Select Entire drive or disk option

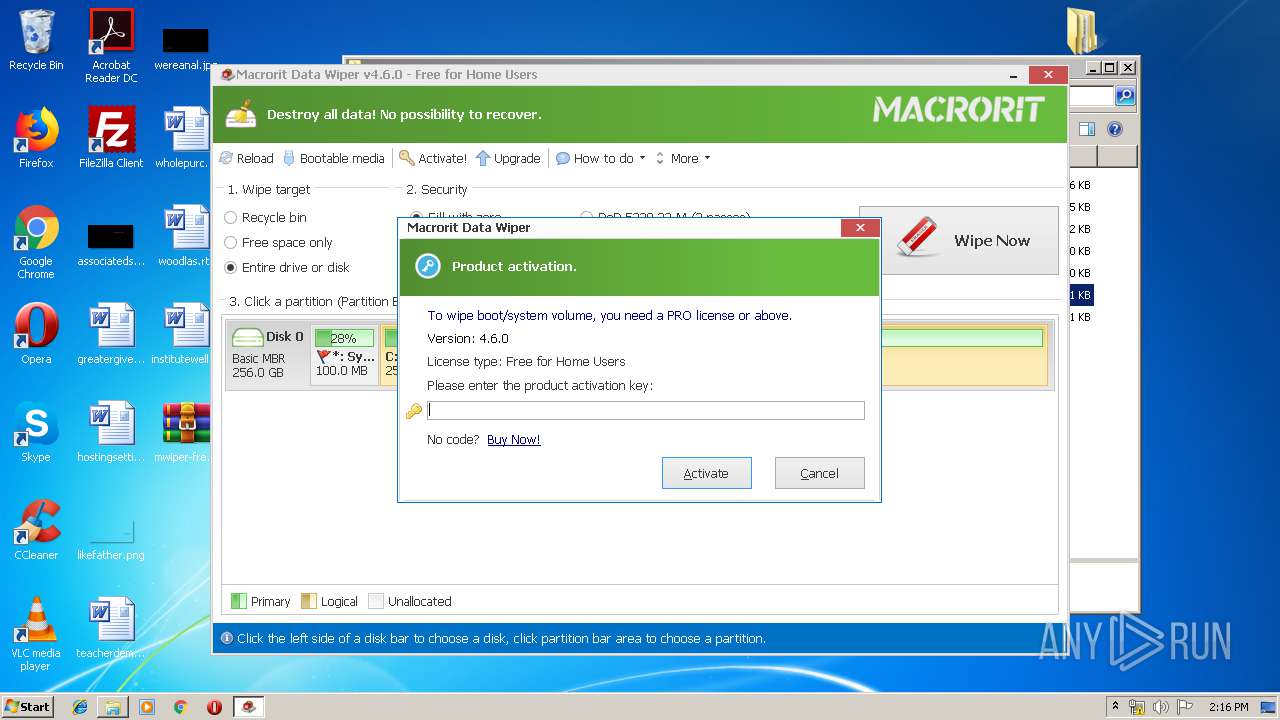pos(287,267)
